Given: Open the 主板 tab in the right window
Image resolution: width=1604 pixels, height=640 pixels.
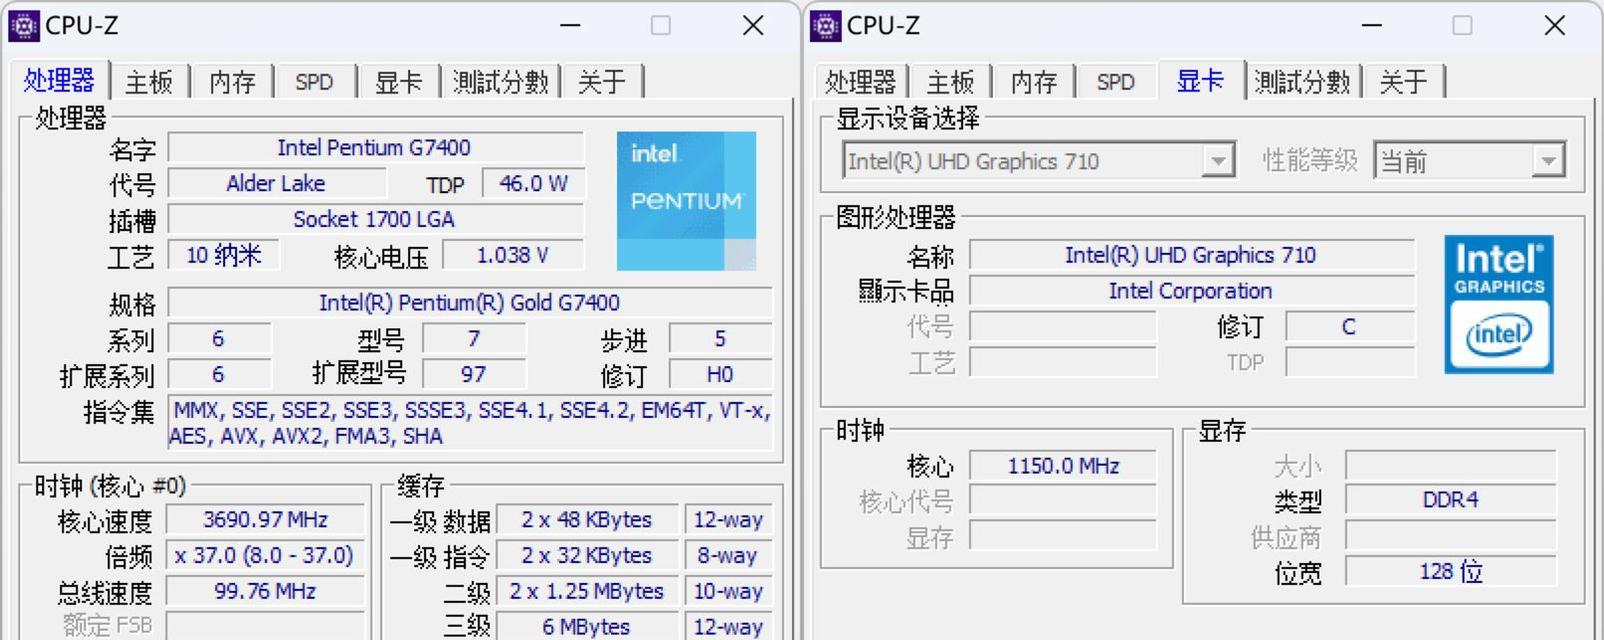Looking at the screenshot, I should click(950, 82).
